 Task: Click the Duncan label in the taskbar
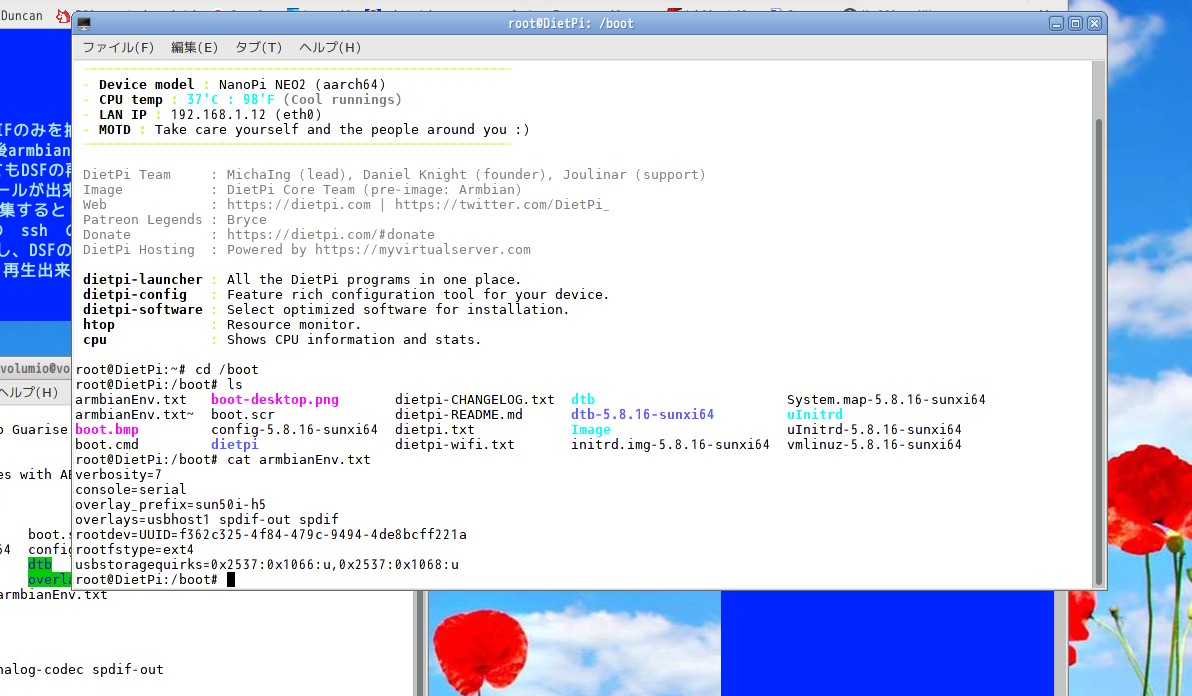(20, 15)
